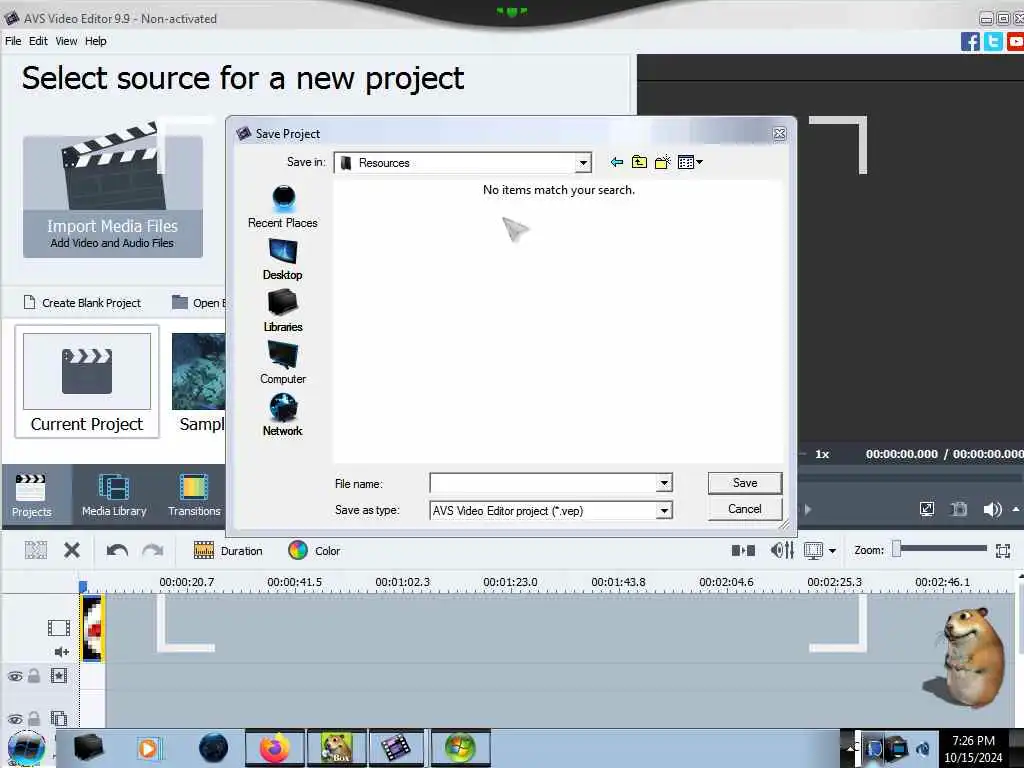Click the media player taskbar icon
The width and height of the screenshot is (1024, 768).
tap(148, 748)
